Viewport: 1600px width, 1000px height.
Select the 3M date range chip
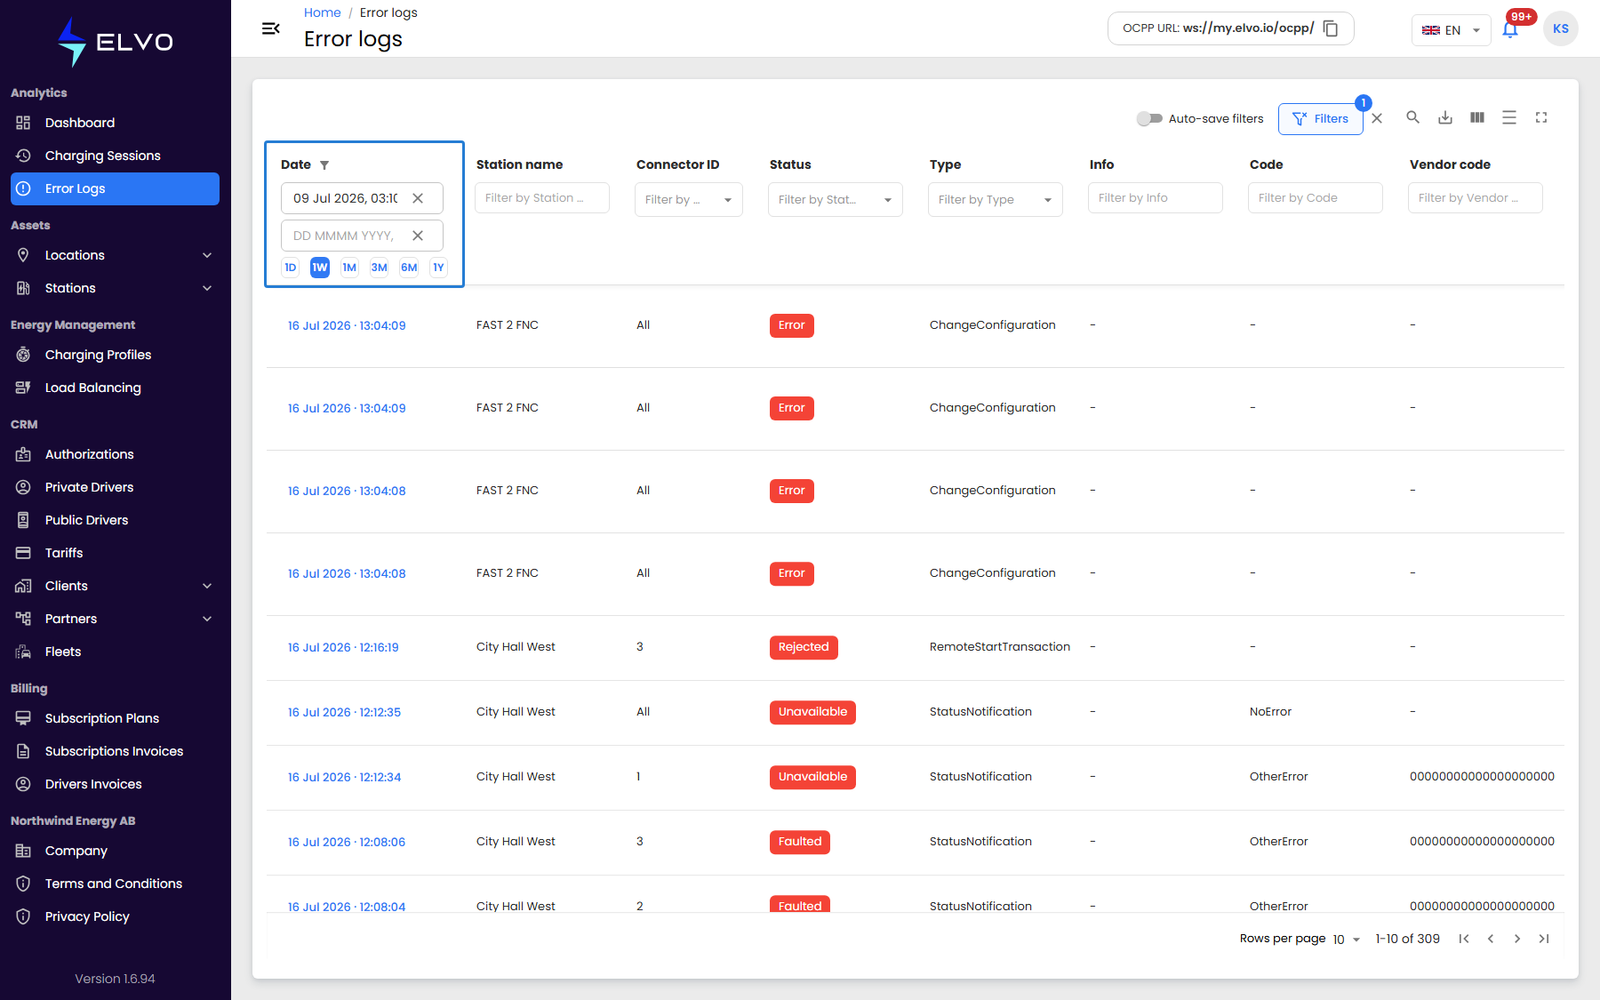click(x=379, y=267)
